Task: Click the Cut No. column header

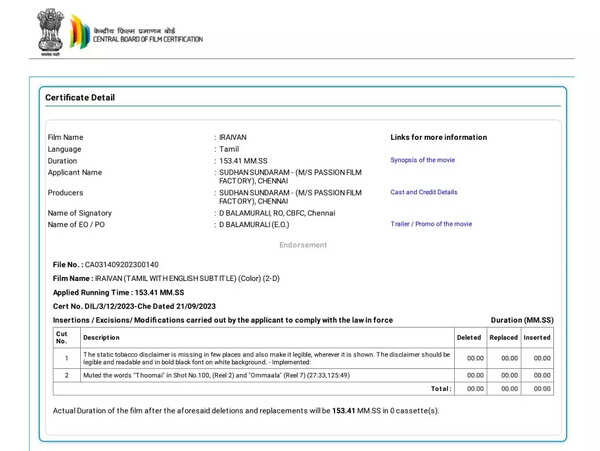Action: coord(62,337)
